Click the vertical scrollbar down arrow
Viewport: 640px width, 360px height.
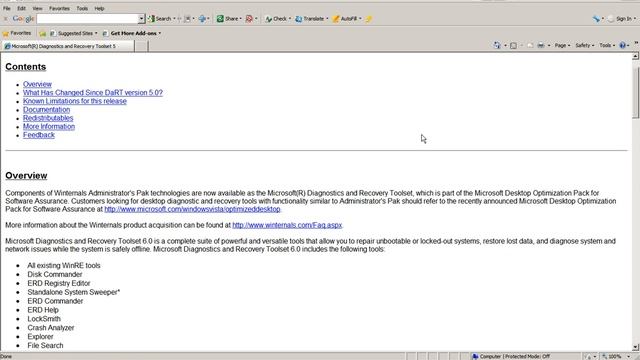[636, 347]
